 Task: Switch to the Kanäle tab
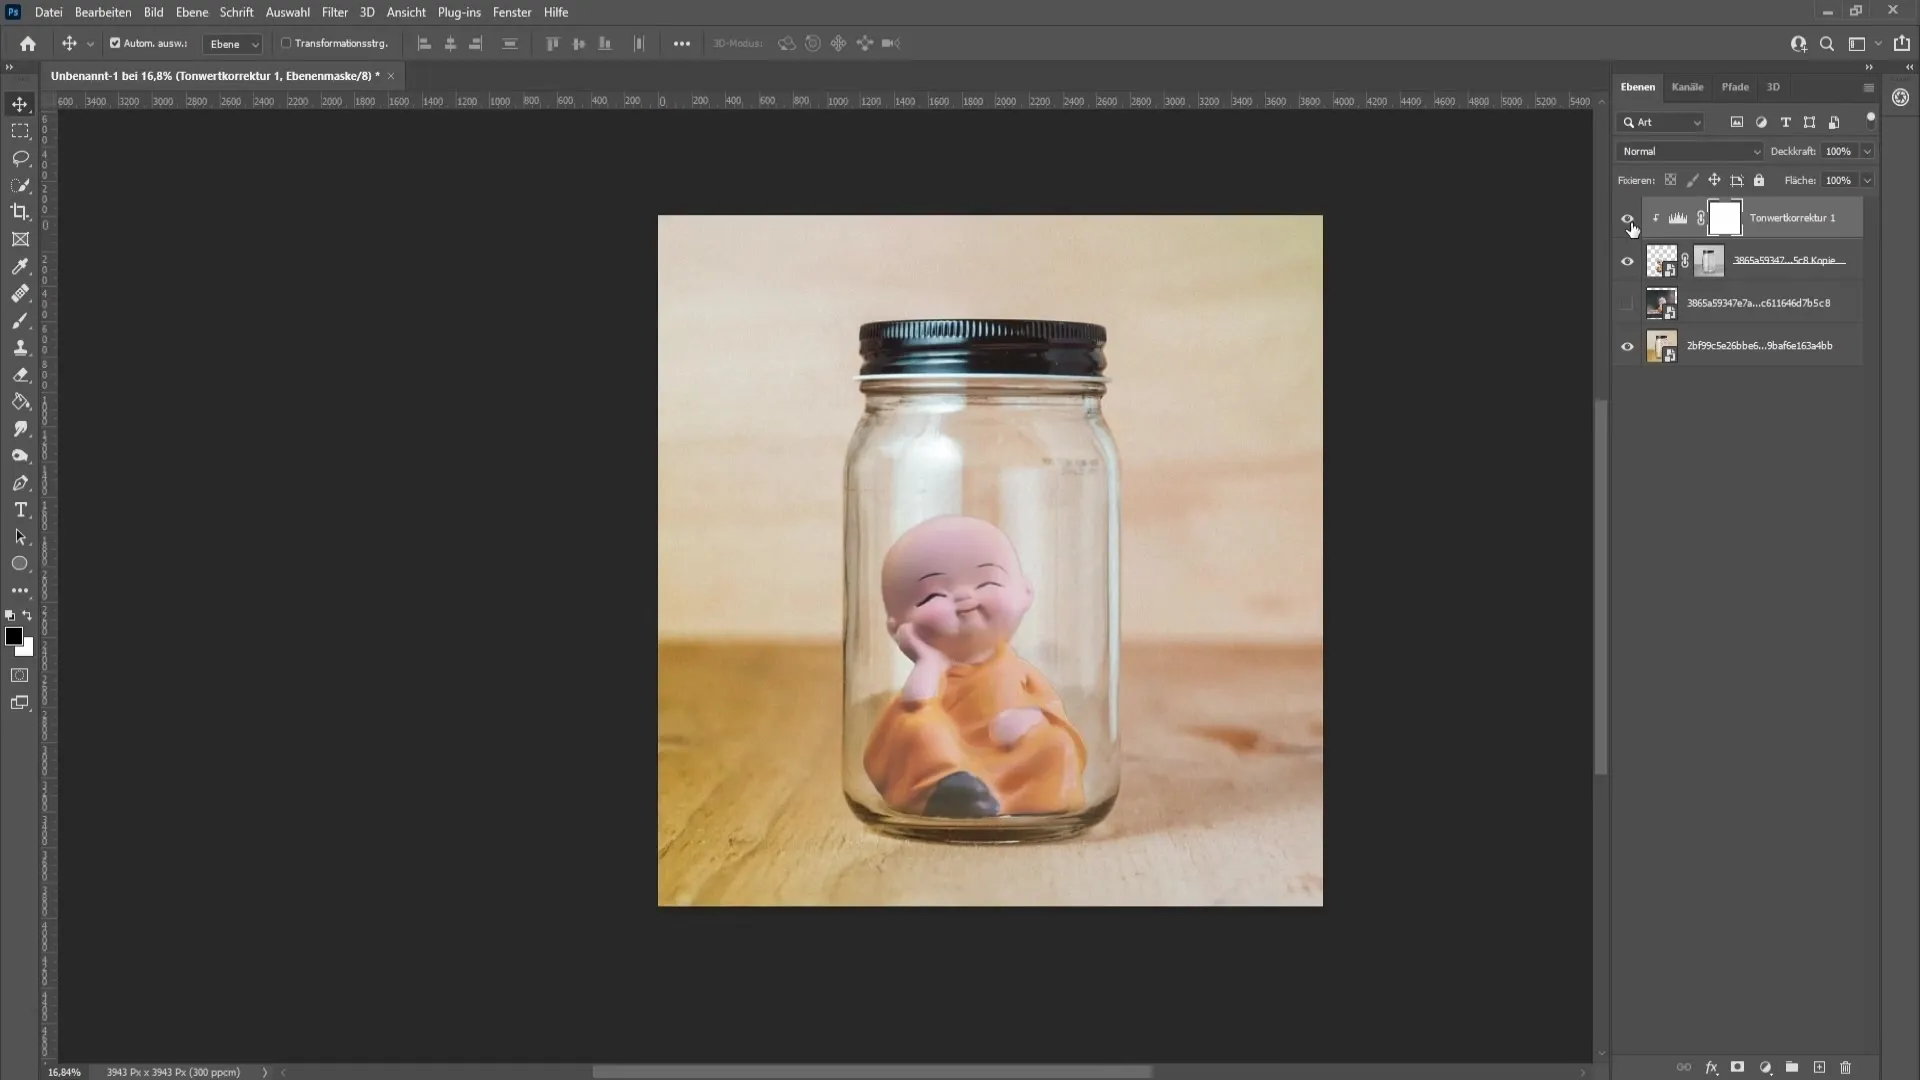coord(1687,87)
